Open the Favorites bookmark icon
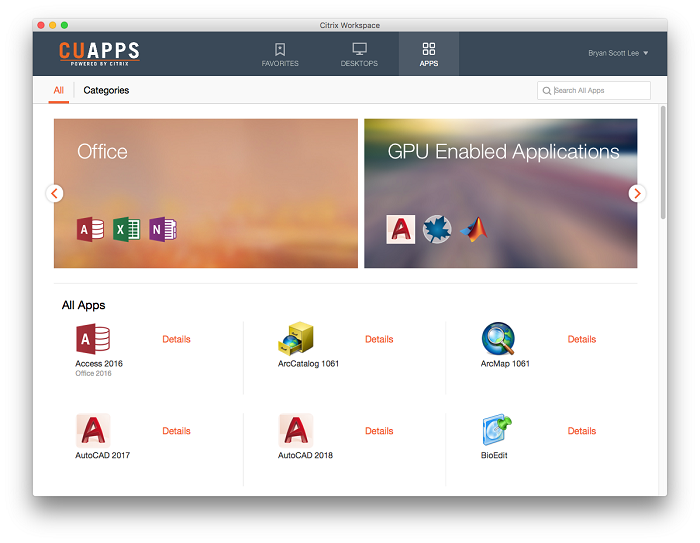 pos(280,49)
